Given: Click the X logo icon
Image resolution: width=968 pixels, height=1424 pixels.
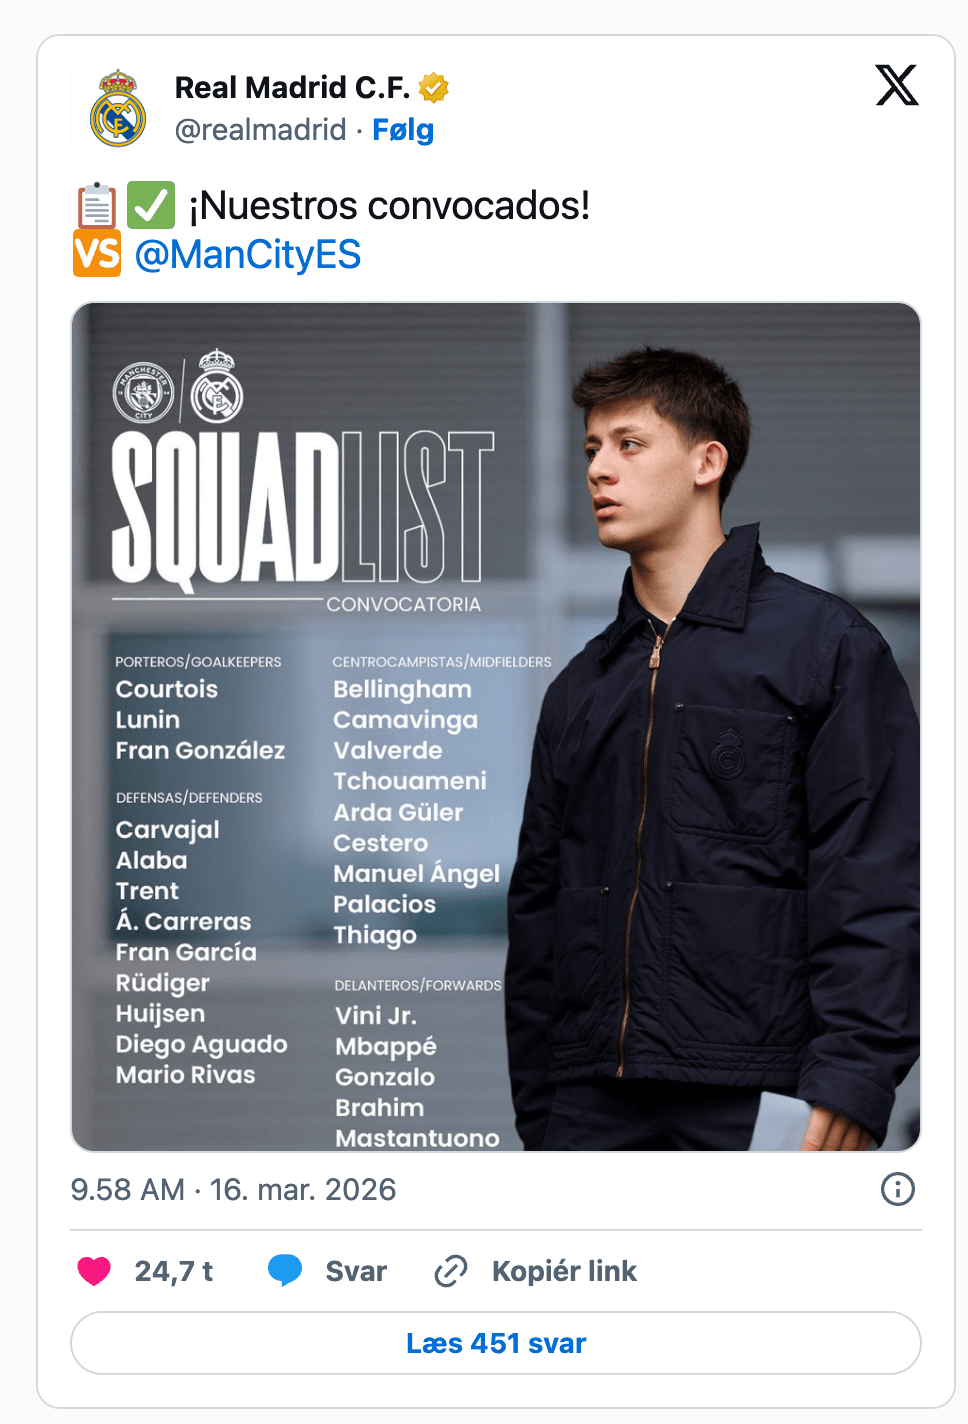Looking at the screenshot, I should [x=897, y=85].
